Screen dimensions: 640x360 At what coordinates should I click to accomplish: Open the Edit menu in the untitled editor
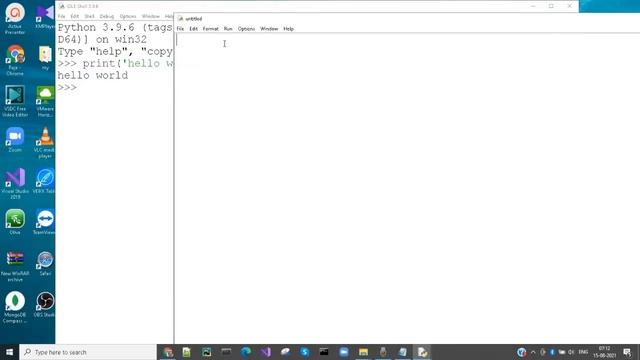coord(193,29)
